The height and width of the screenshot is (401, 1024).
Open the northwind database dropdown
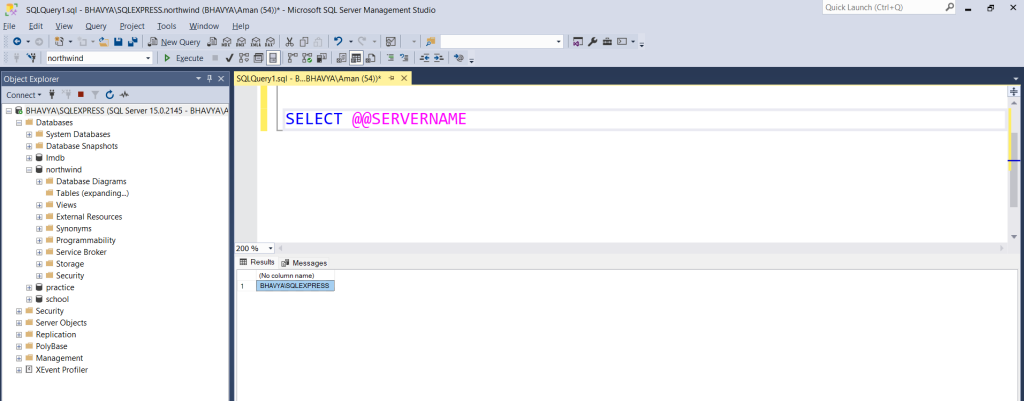pos(148,58)
